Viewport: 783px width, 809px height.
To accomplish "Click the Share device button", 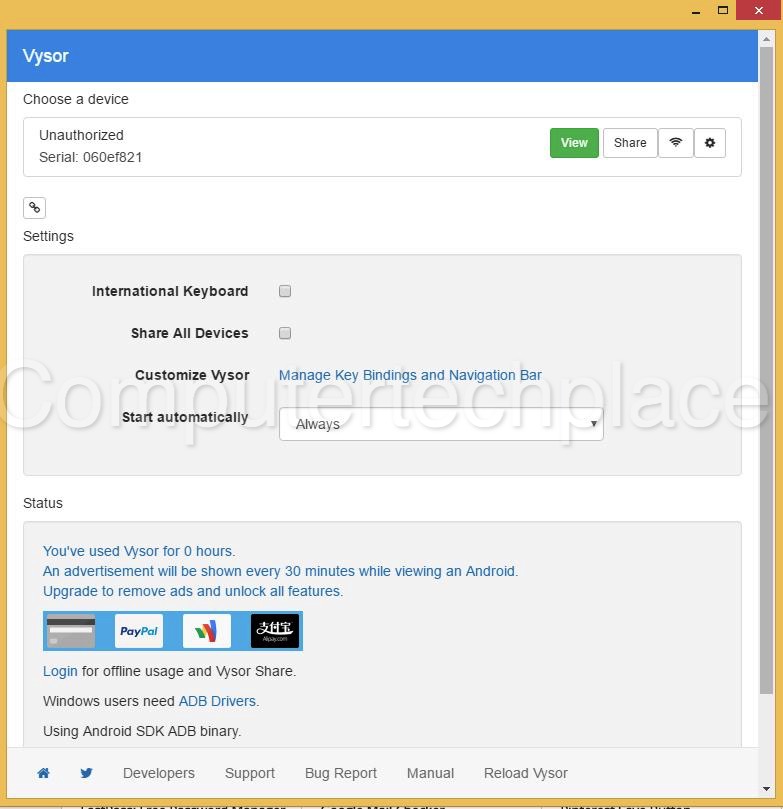I will click(630, 143).
